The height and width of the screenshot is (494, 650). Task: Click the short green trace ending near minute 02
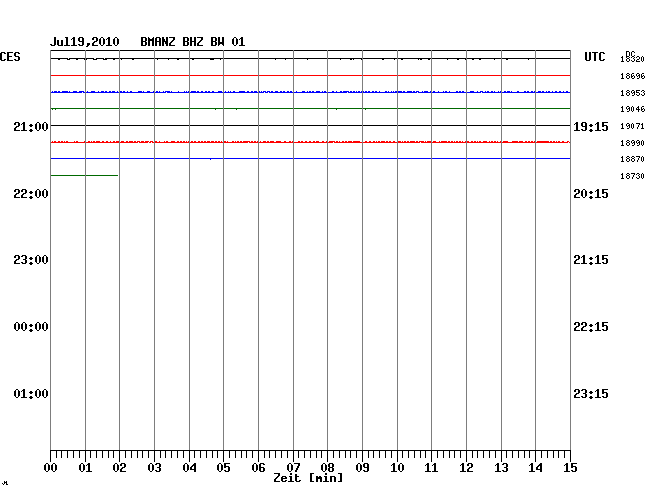84,176
